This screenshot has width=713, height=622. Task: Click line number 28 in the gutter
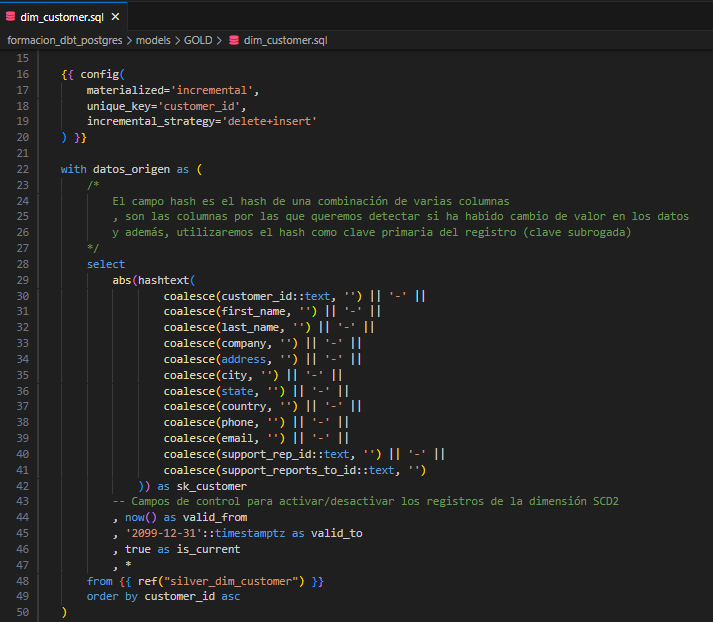pyautogui.click(x=23, y=264)
